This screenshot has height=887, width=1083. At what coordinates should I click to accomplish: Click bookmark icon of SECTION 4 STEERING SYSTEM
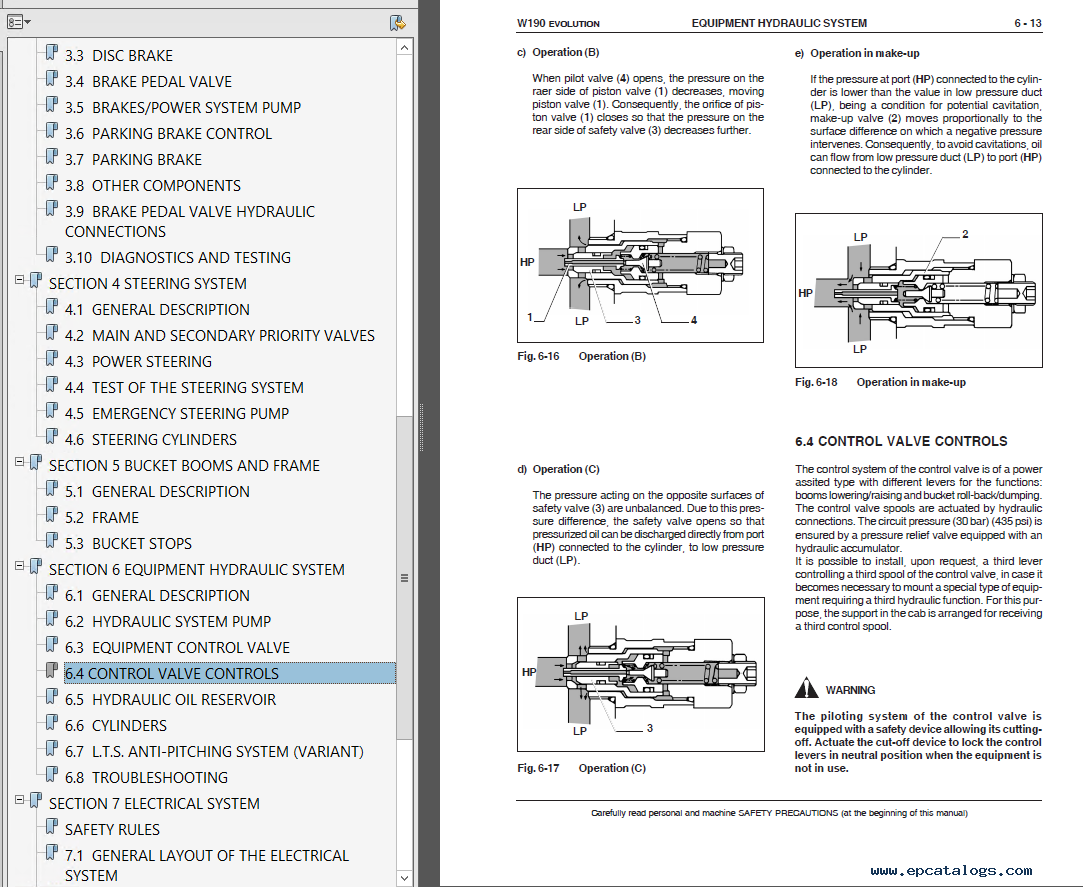[x=36, y=280]
